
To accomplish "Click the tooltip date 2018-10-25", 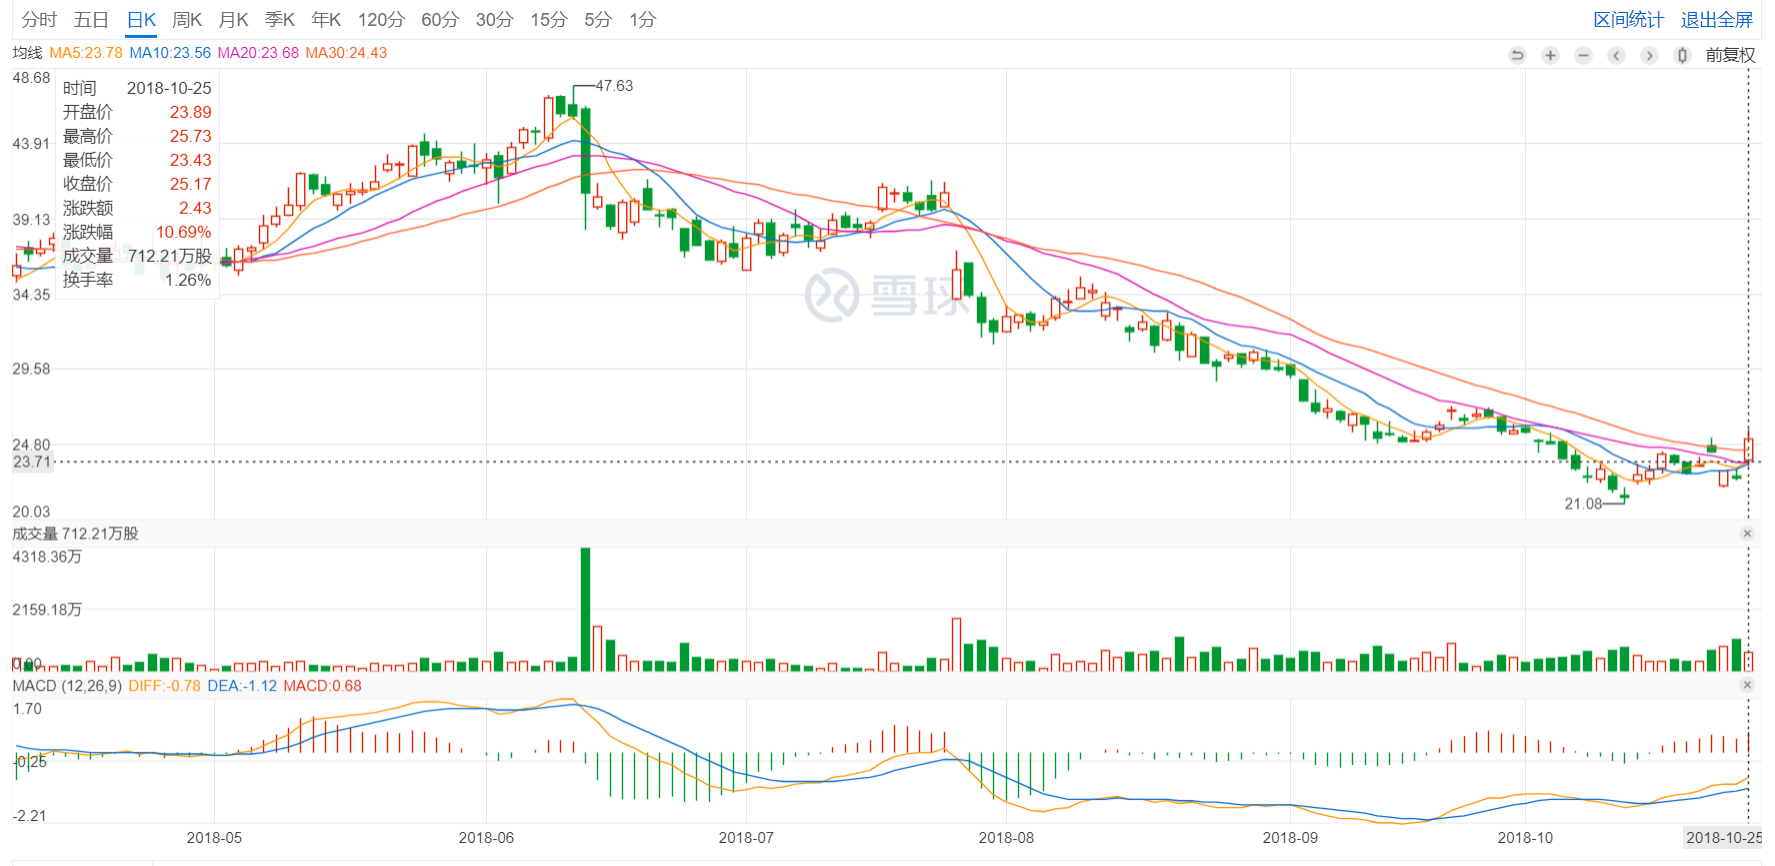I will tap(169, 88).
